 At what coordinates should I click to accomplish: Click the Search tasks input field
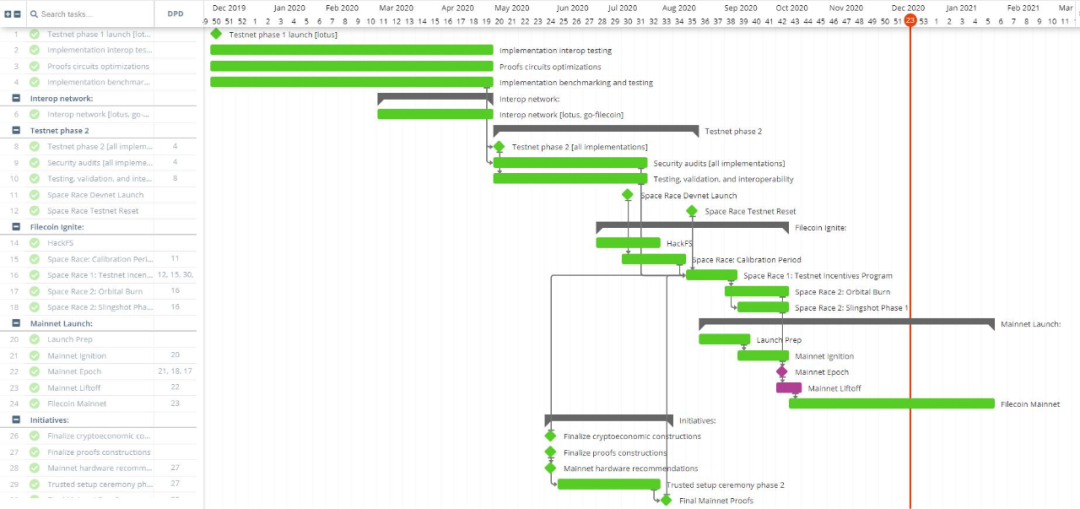(x=90, y=14)
